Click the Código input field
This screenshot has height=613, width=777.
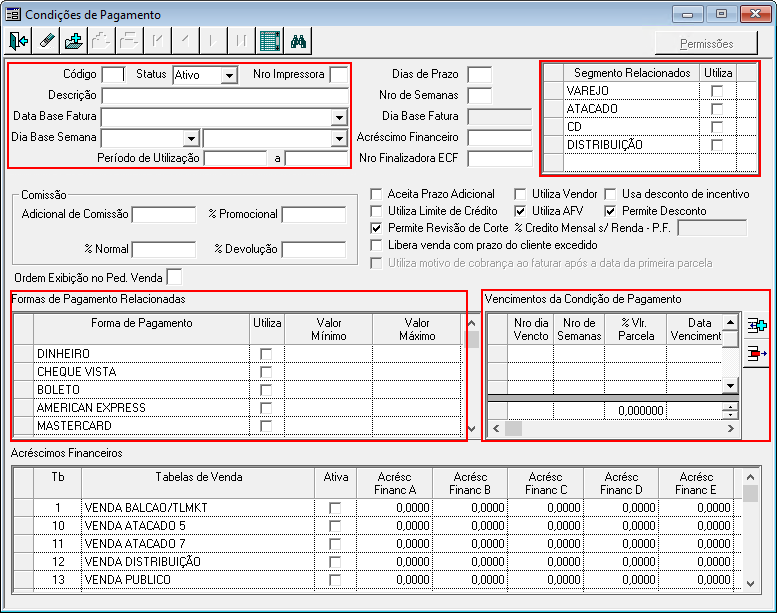[x=113, y=75]
